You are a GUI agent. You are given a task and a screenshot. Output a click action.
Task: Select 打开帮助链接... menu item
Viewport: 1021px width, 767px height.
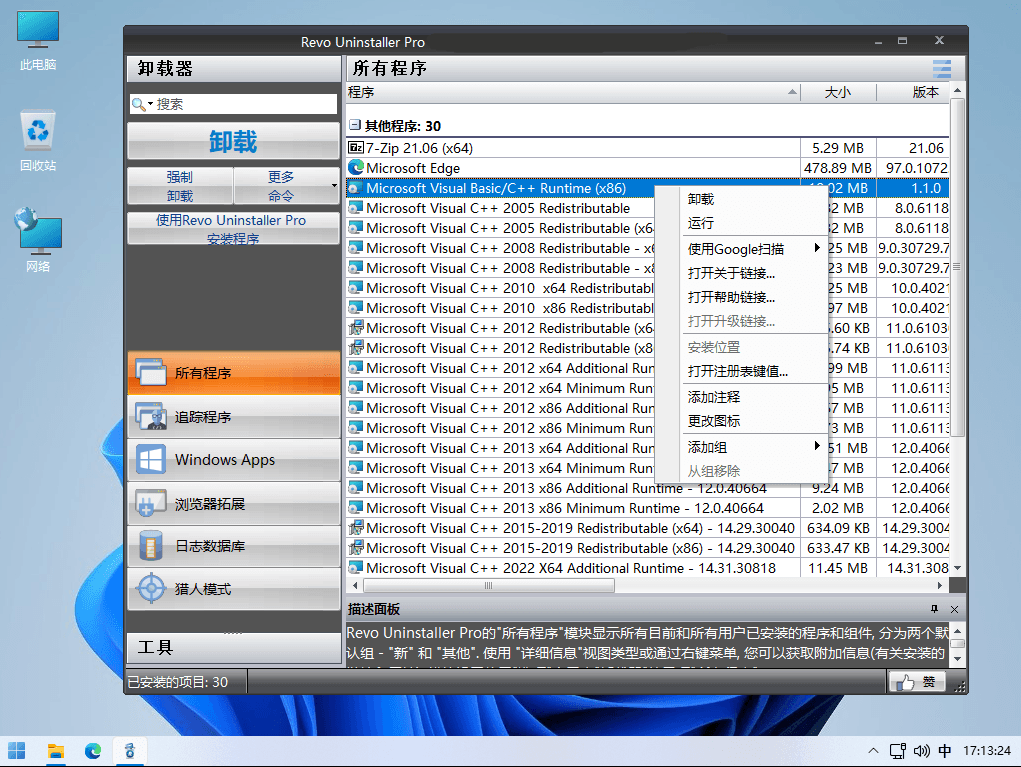point(753,298)
